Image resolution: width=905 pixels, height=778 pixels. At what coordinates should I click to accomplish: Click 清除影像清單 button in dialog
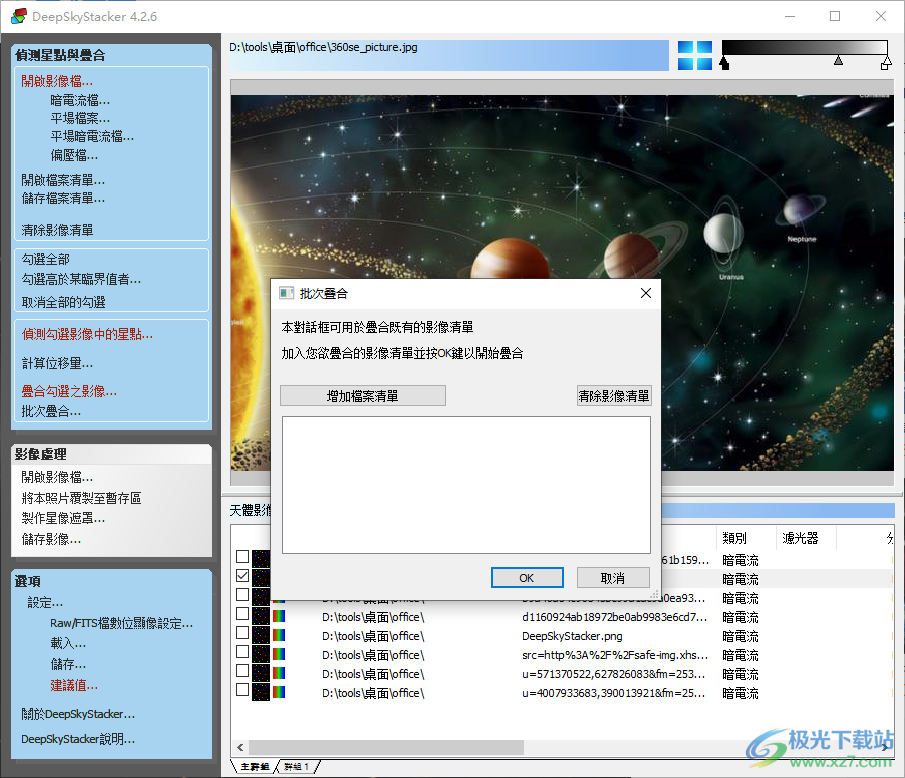point(614,396)
